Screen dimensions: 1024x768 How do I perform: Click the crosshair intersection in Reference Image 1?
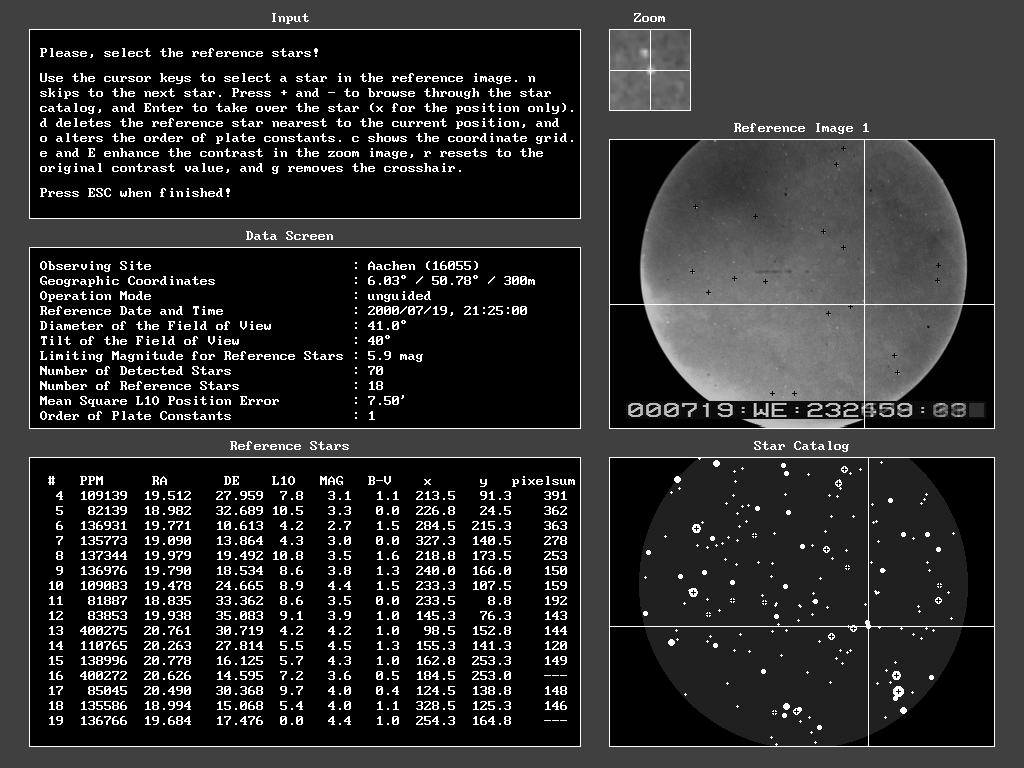[866, 304]
